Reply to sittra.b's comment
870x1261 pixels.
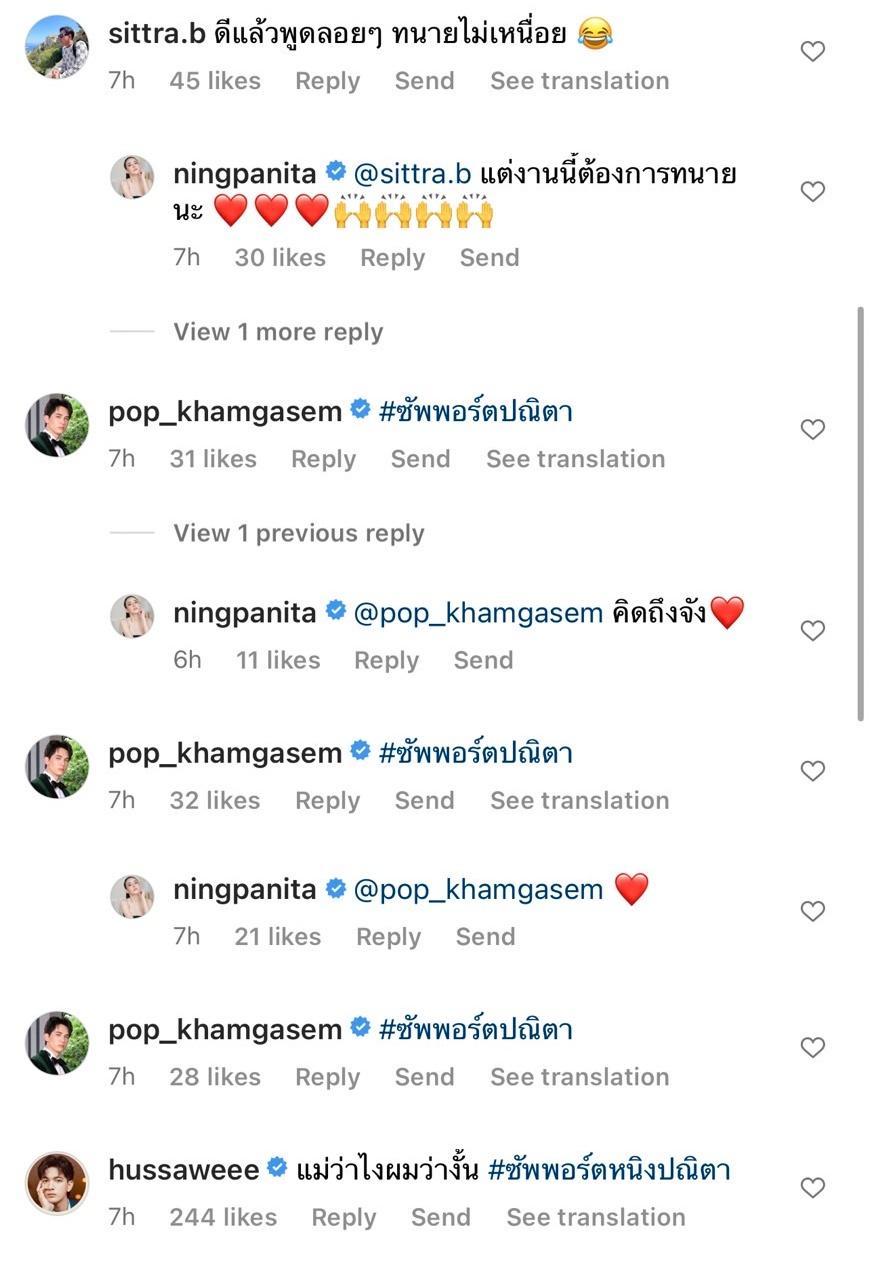point(327,81)
